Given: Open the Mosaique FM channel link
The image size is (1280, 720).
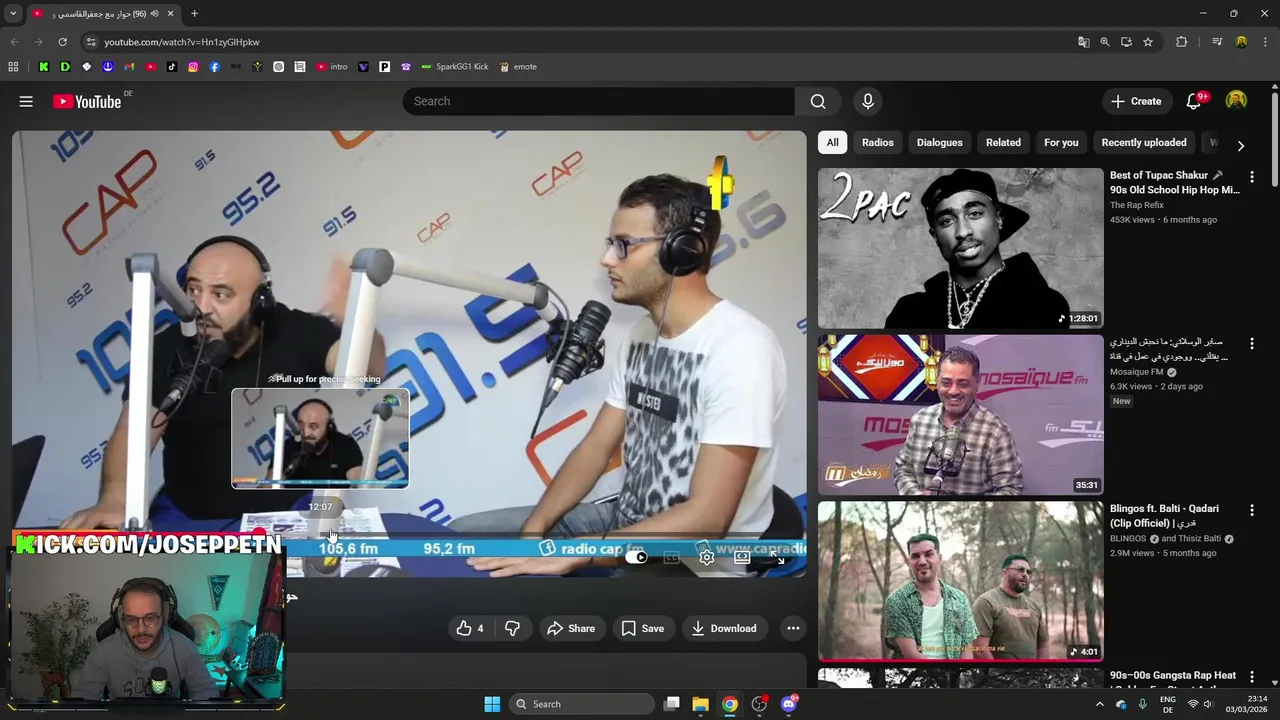Looking at the screenshot, I should click(1136, 372).
